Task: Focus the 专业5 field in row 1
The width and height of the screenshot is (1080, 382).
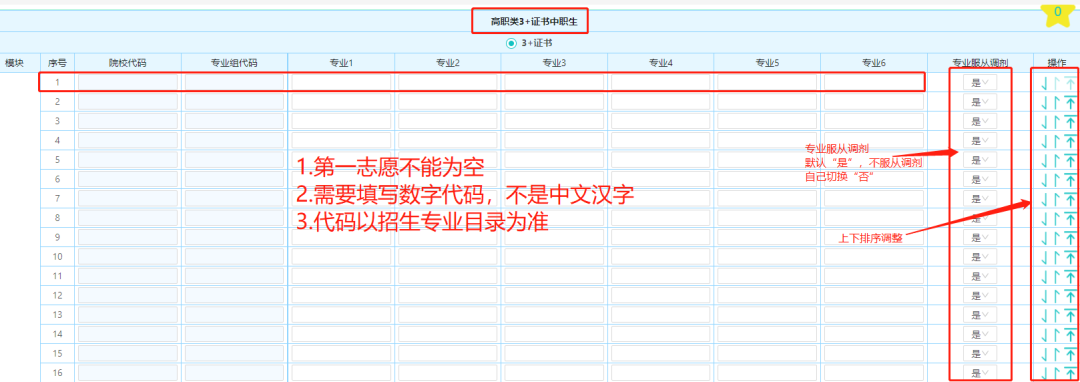Action: [767, 83]
